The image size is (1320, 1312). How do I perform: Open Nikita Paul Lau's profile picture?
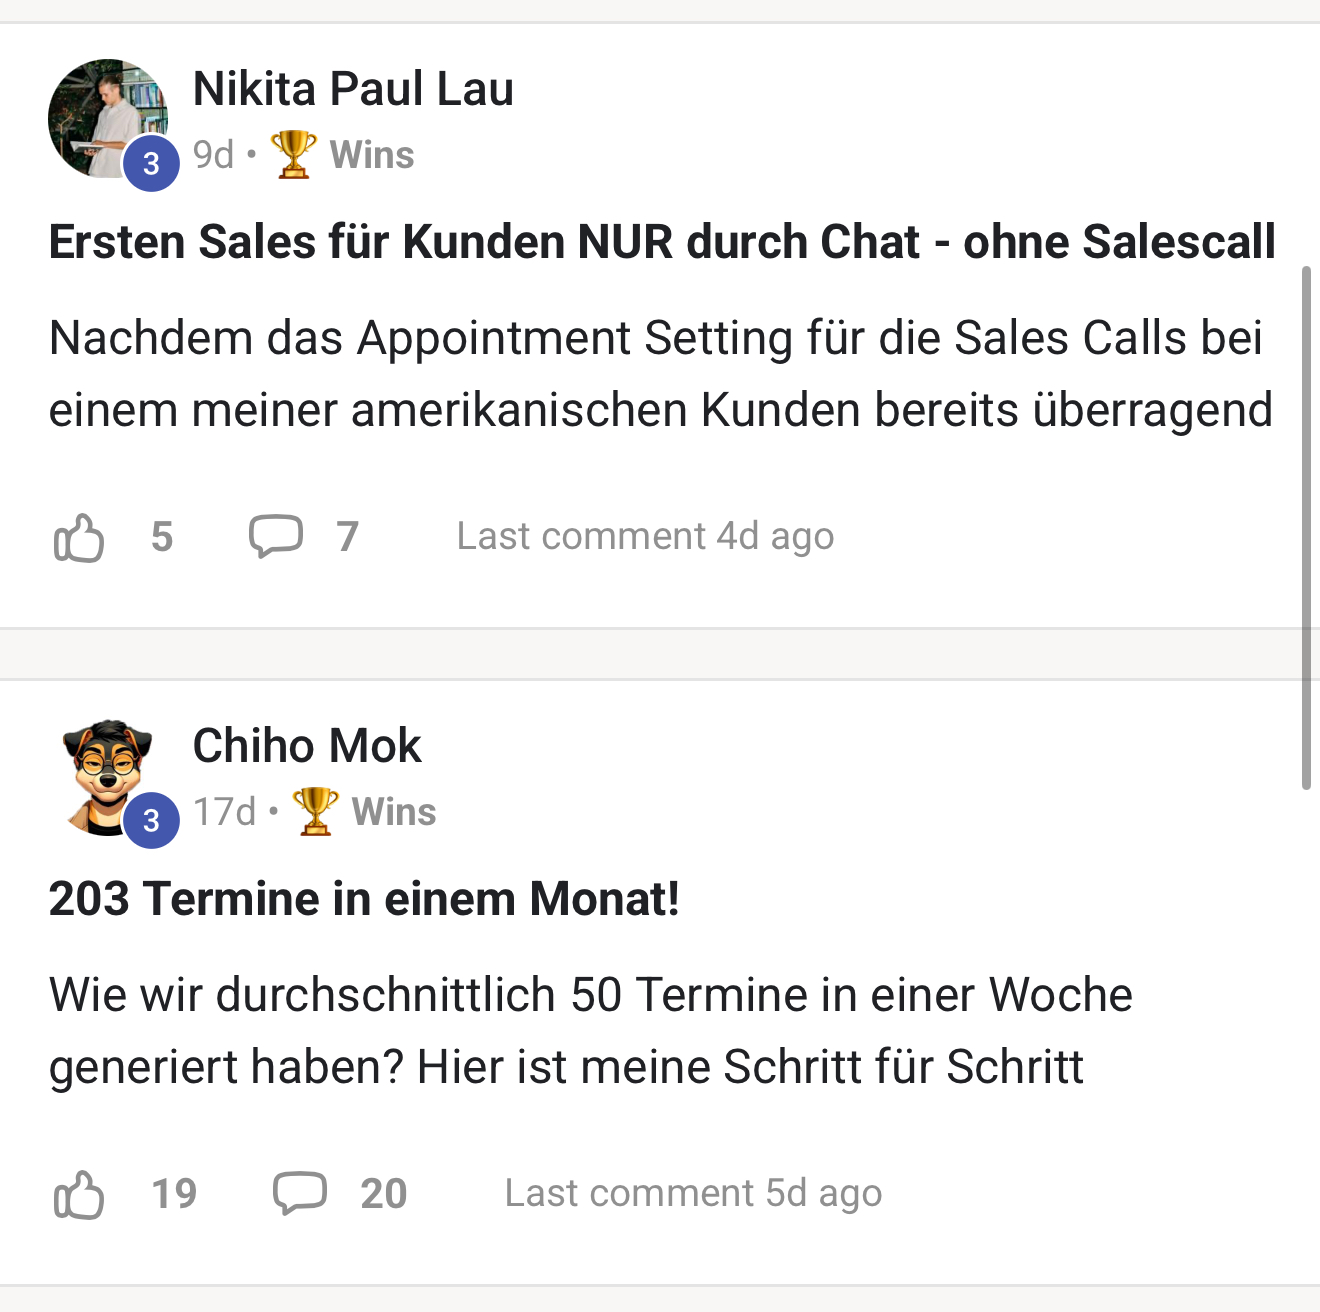click(100, 112)
